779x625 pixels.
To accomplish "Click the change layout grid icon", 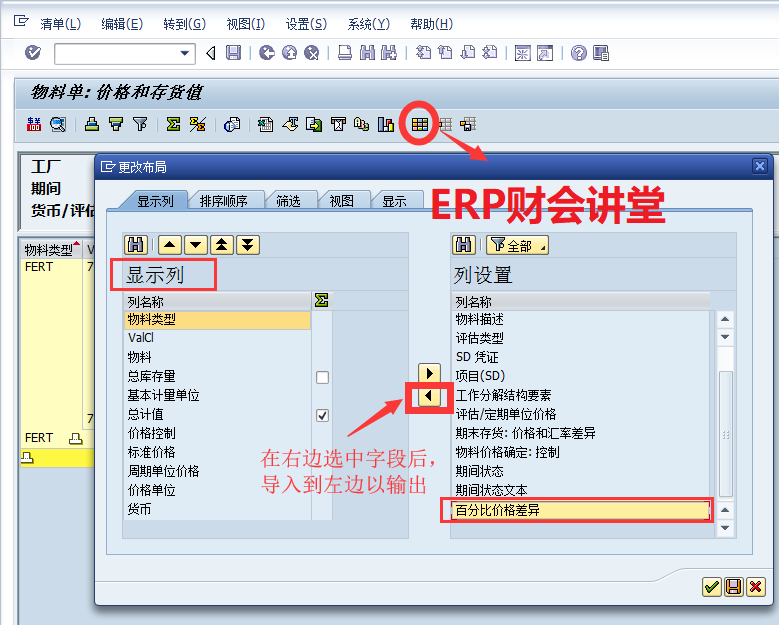I will [419, 124].
